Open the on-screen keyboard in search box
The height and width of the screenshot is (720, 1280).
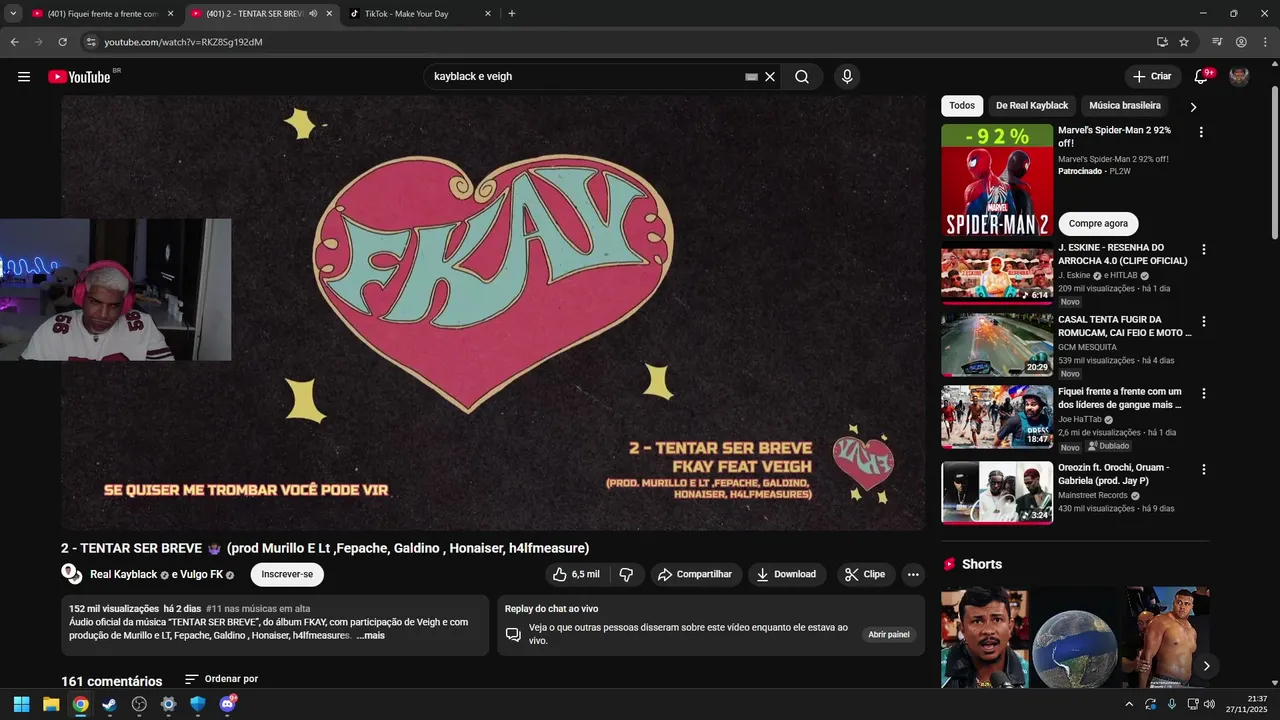(x=751, y=77)
